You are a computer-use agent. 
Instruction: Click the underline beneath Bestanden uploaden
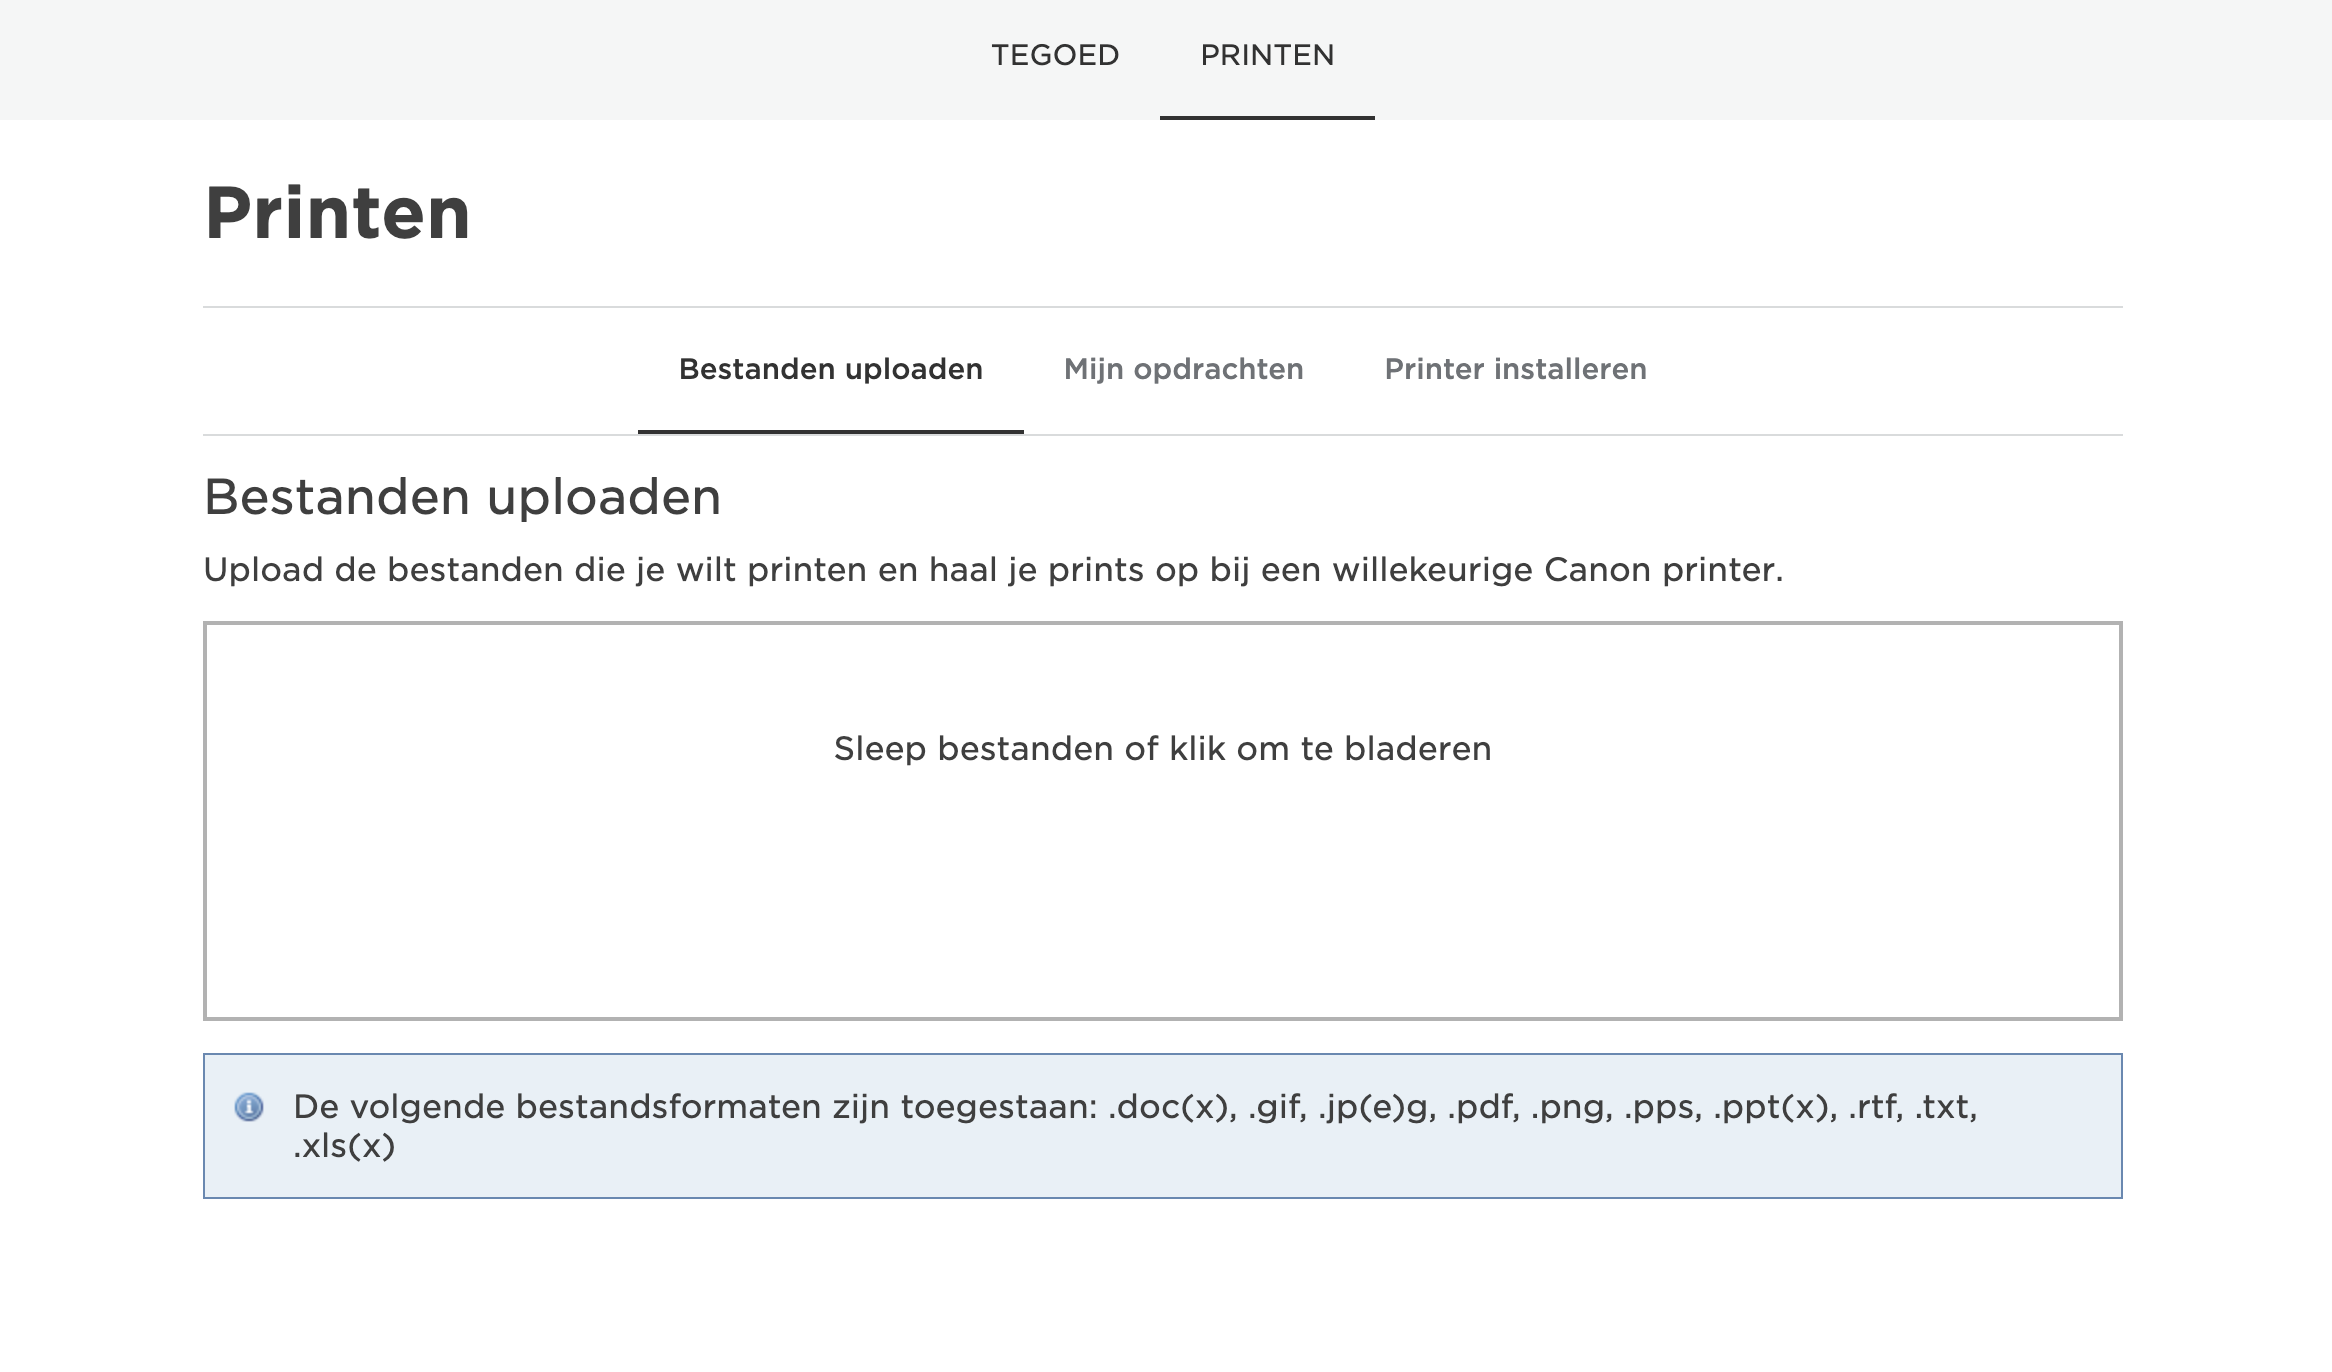(830, 432)
